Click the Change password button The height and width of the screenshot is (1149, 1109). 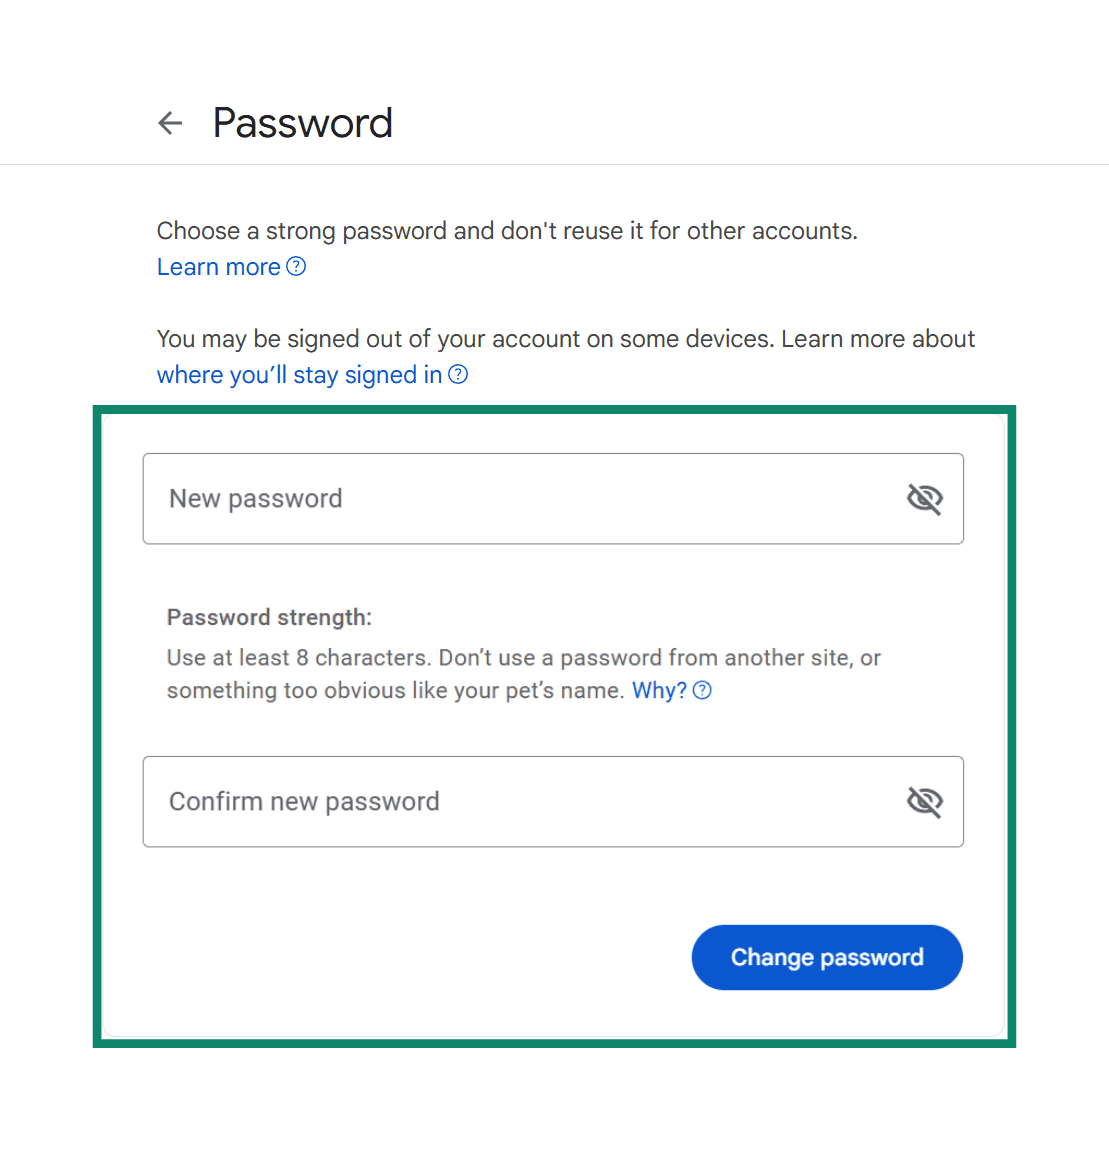(827, 957)
